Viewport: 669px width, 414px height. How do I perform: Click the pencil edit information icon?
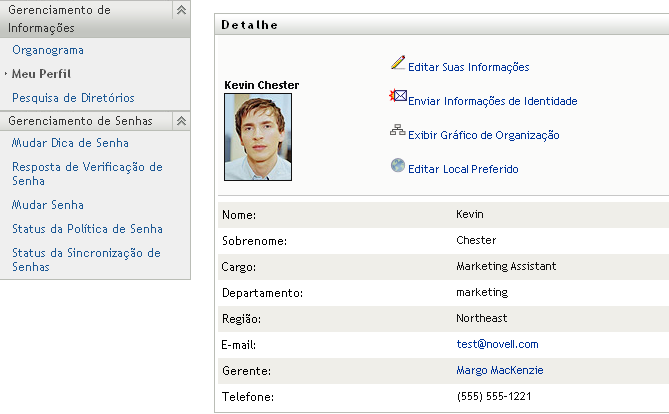click(398, 64)
